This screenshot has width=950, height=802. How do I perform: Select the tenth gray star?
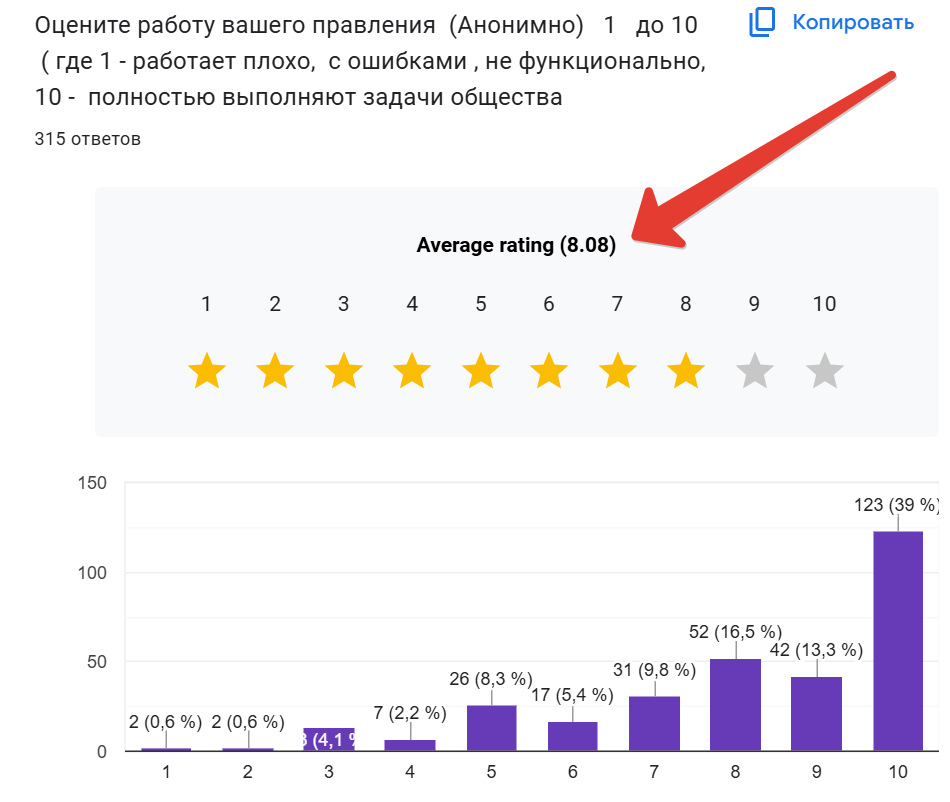pos(825,373)
